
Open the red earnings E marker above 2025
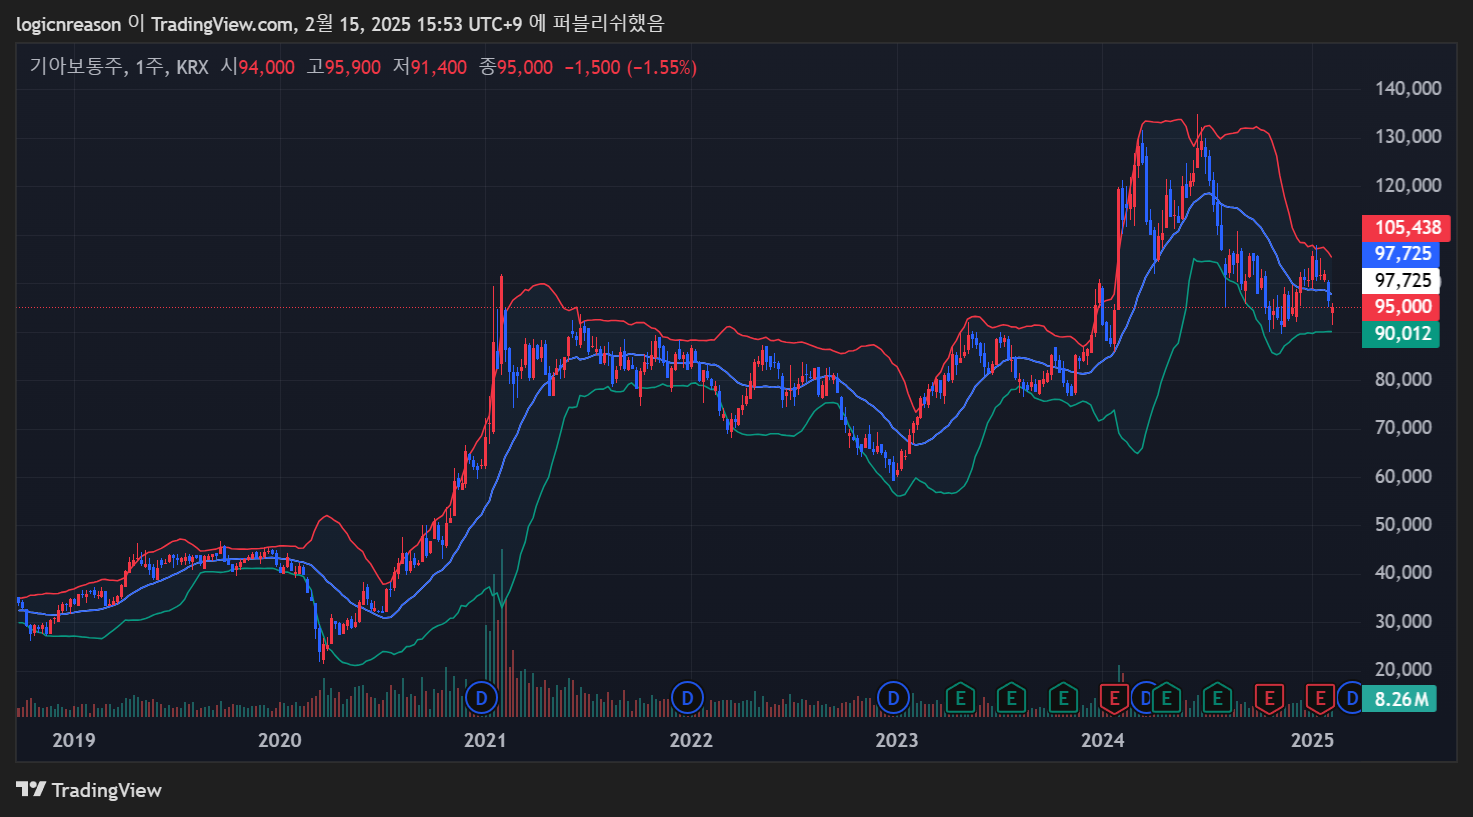(x=1320, y=697)
